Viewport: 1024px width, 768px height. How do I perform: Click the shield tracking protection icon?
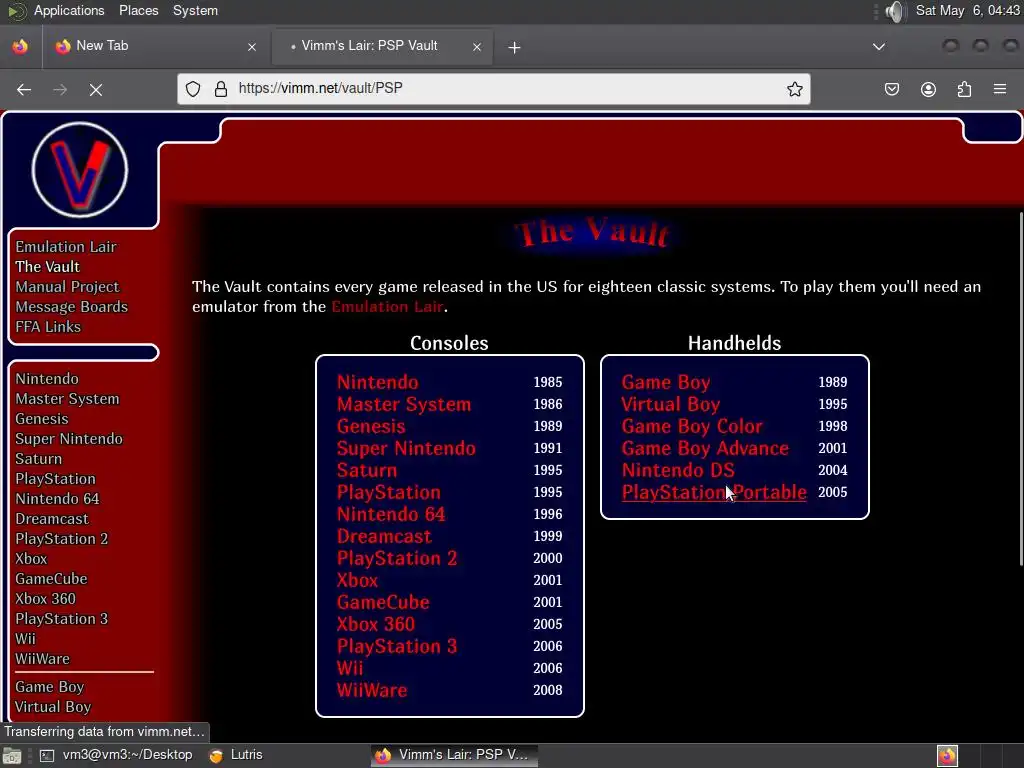(x=193, y=89)
